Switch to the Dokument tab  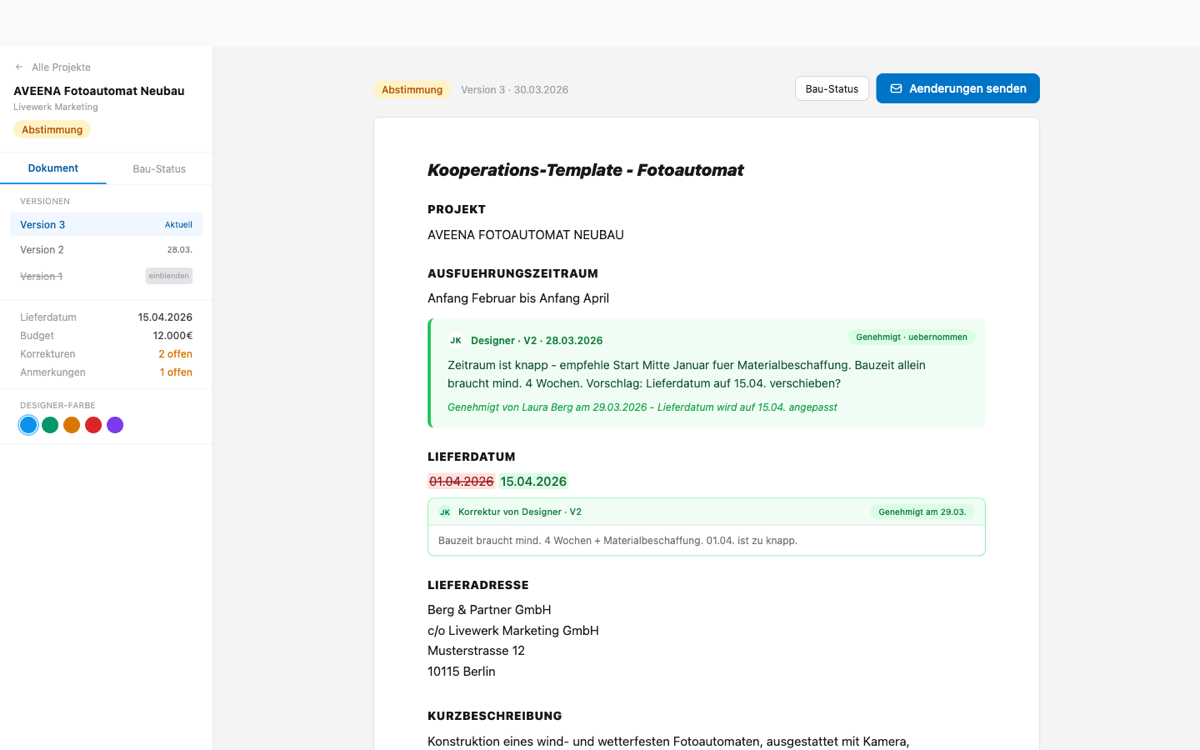coord(53,168)
